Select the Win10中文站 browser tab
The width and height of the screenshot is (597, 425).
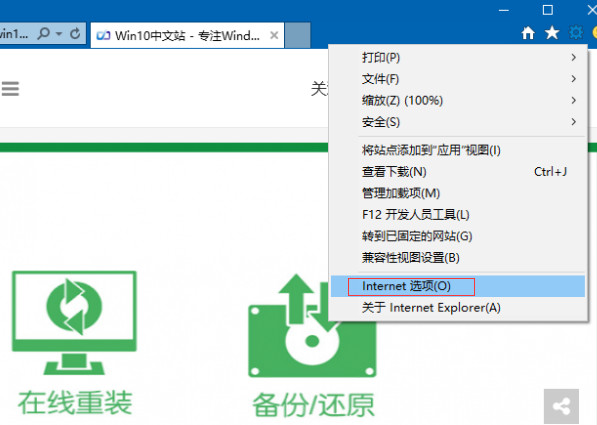[188, 35]
